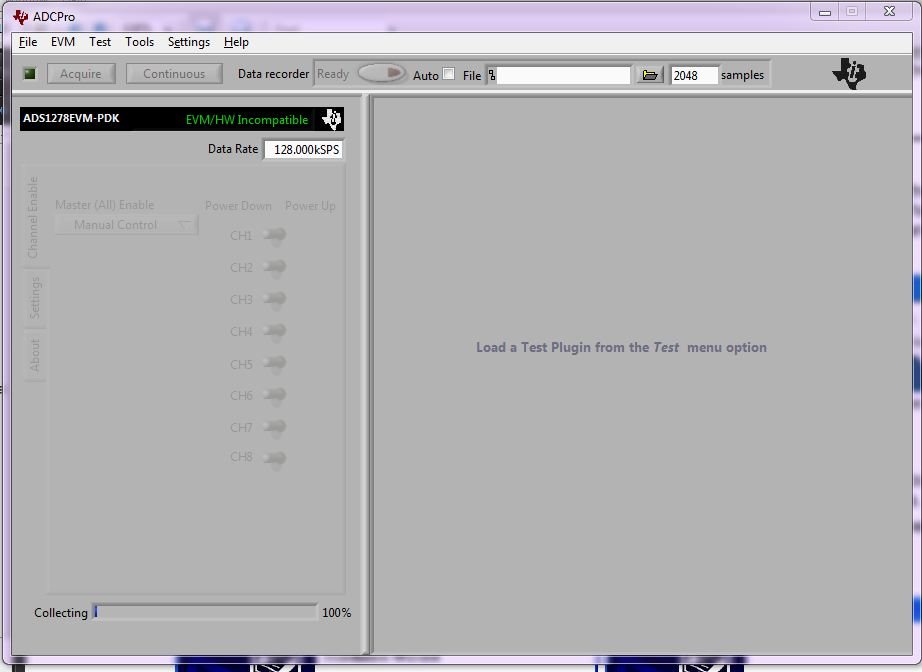Enable the Auto checkbox
This screenshot has height=672, width=922.
[x=449, y=74]
